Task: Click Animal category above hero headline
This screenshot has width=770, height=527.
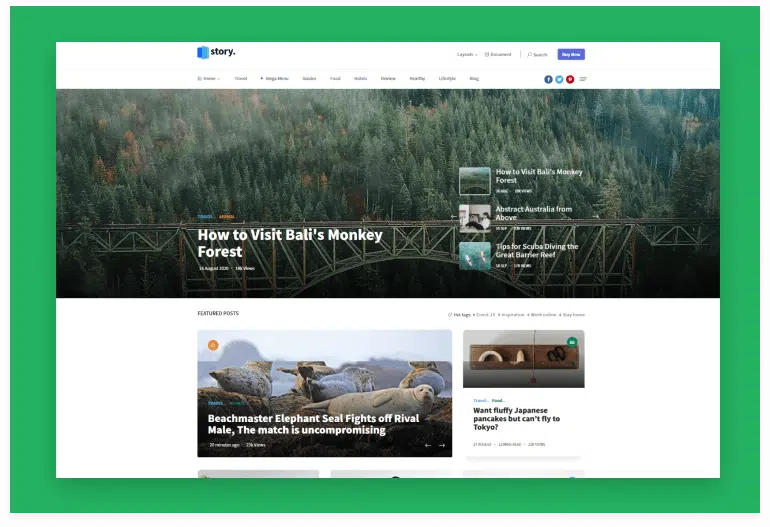Action: [227, 217]
